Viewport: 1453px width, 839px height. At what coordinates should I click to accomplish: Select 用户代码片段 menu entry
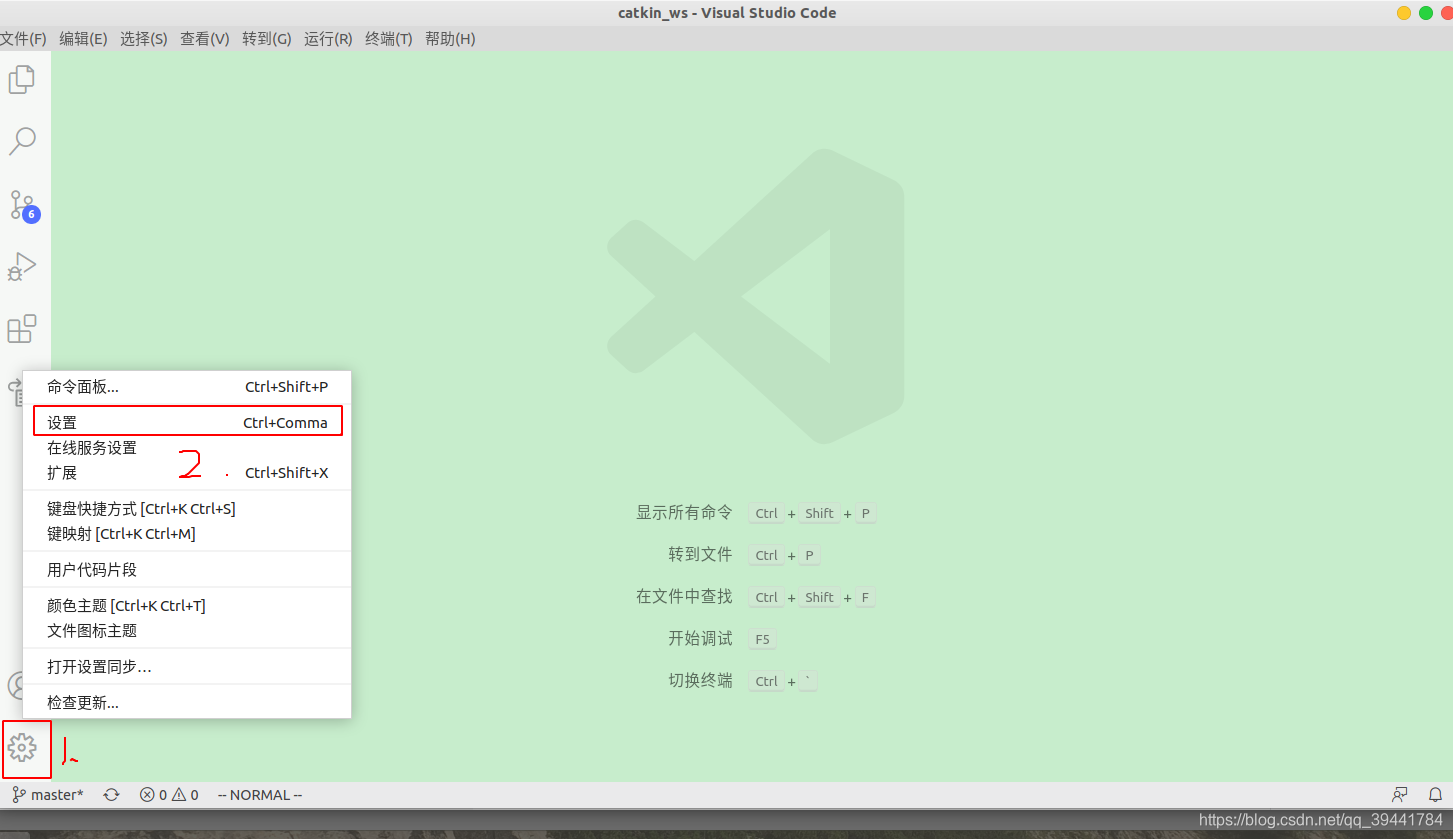click(187, 570)
